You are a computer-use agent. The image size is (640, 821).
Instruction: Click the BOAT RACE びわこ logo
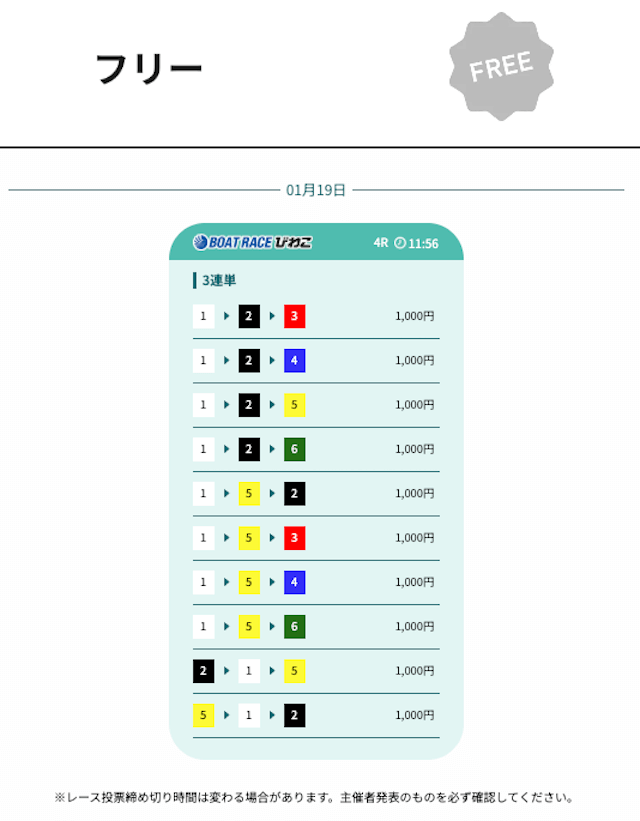[252, 242]
